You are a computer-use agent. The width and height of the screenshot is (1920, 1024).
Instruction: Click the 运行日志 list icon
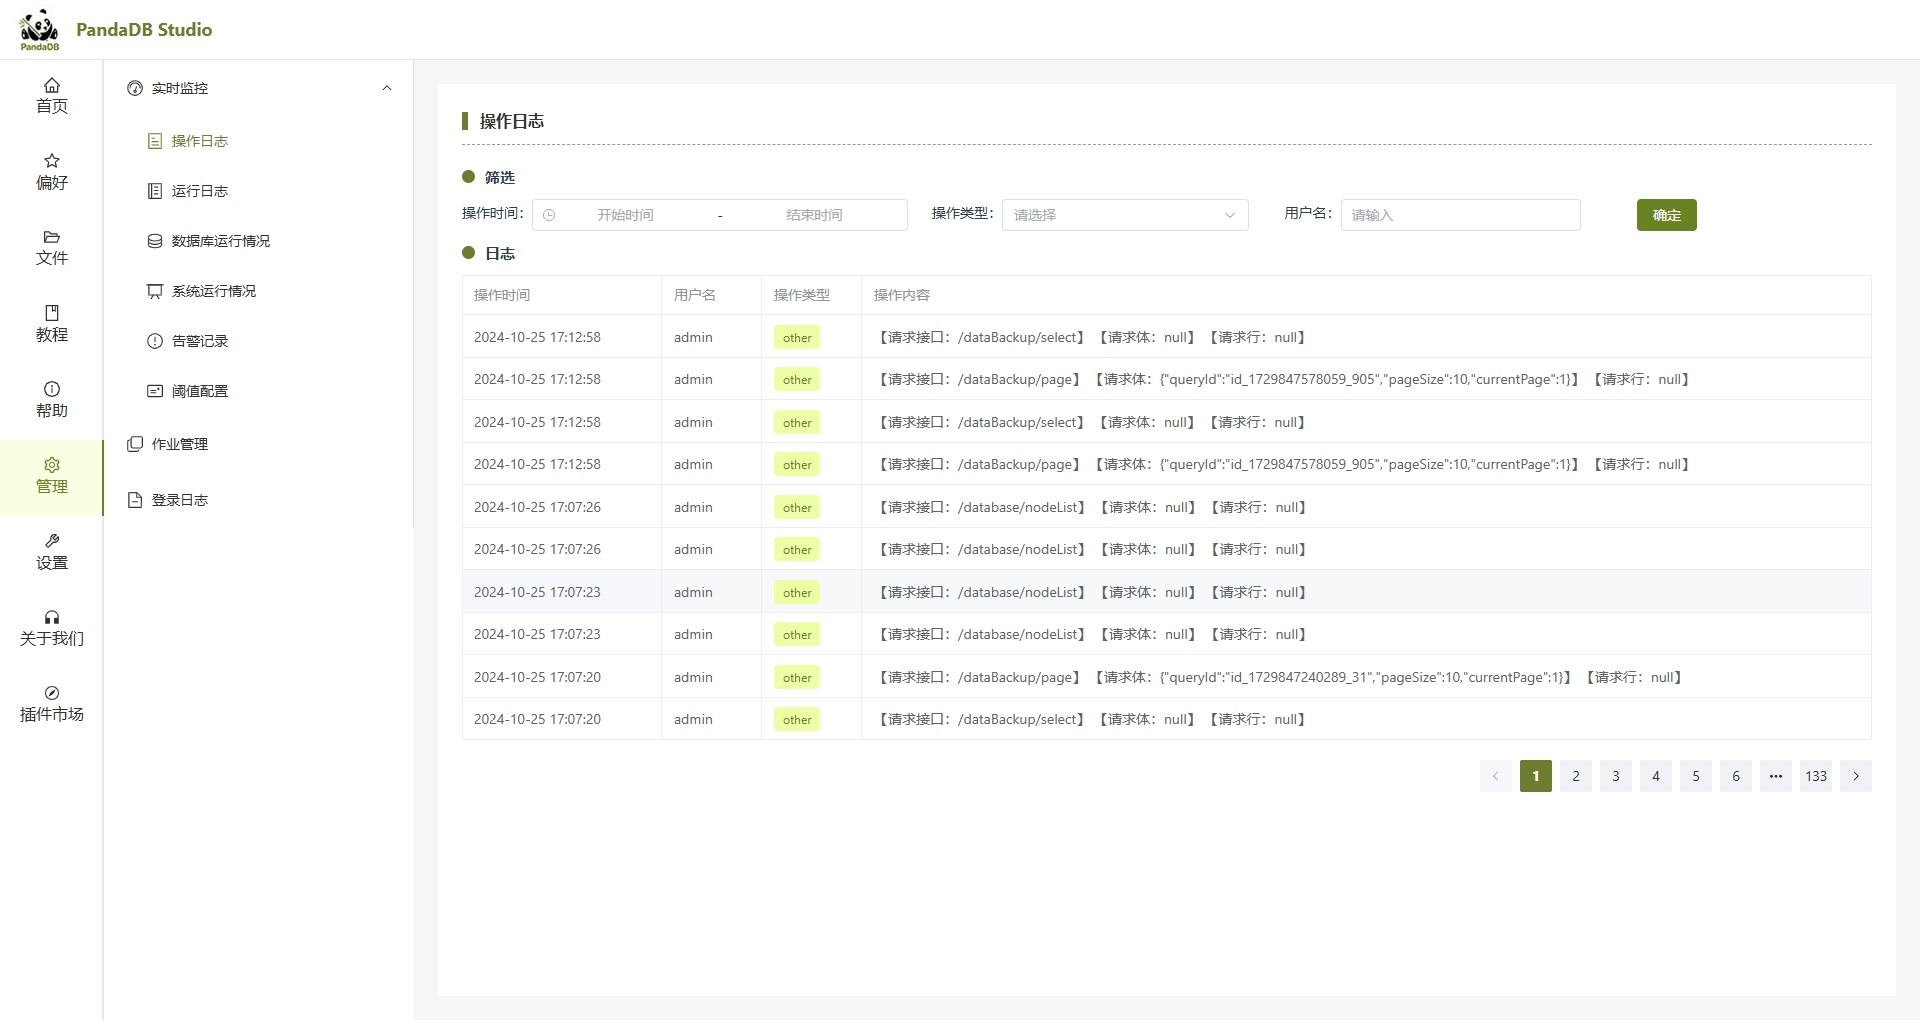click(x=155, y=191)
